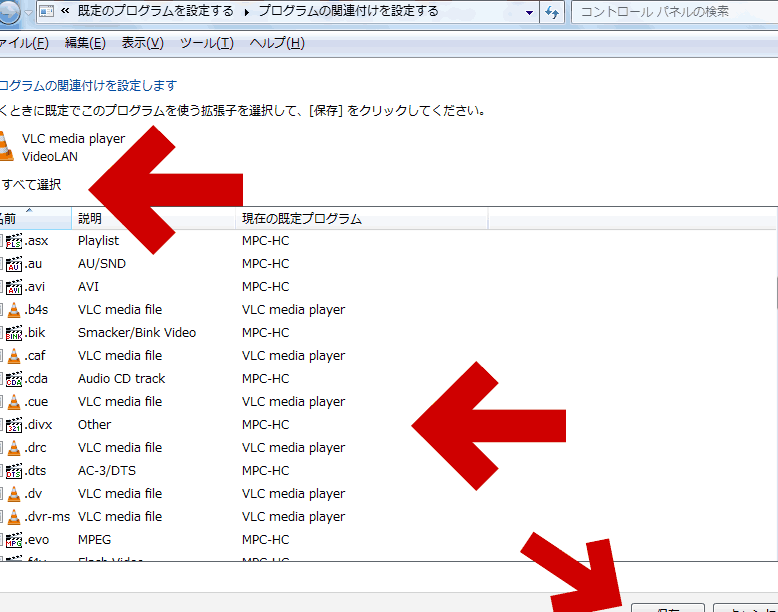Screen dimensions: 778x612
Task: Click the refresh icon beside the address bar
Action: point(552,12)
